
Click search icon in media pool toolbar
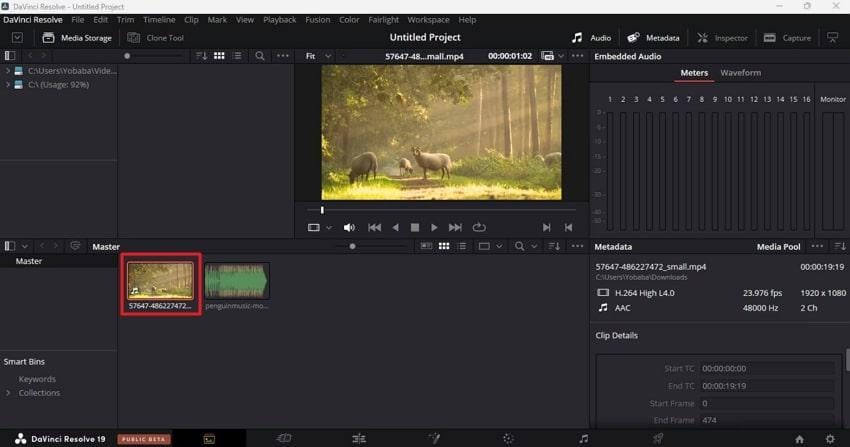(519, 247)
